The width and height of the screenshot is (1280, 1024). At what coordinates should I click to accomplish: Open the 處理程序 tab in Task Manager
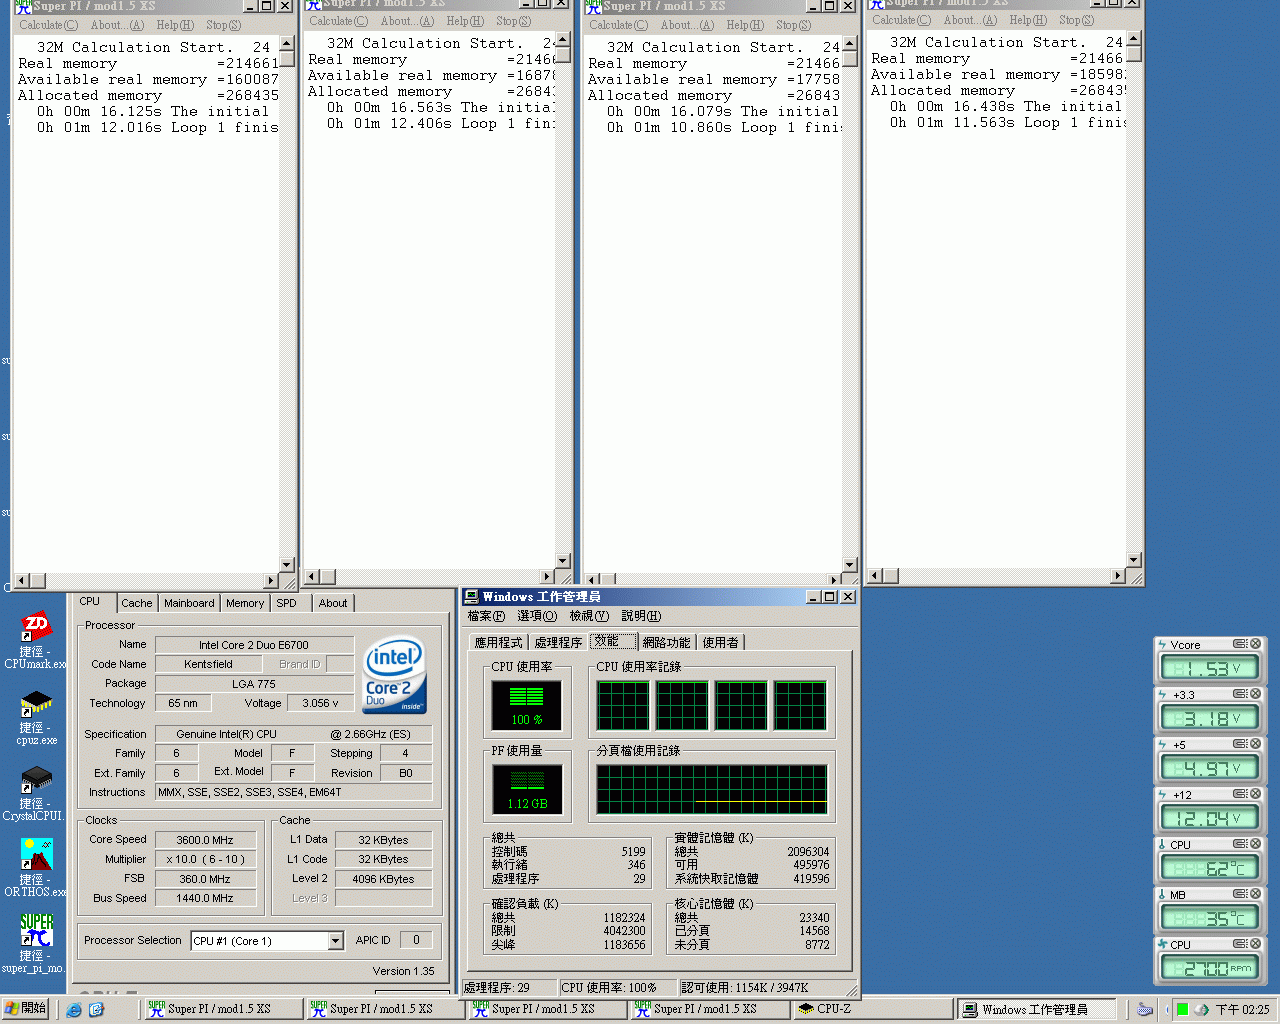click(x=558, y=642)
